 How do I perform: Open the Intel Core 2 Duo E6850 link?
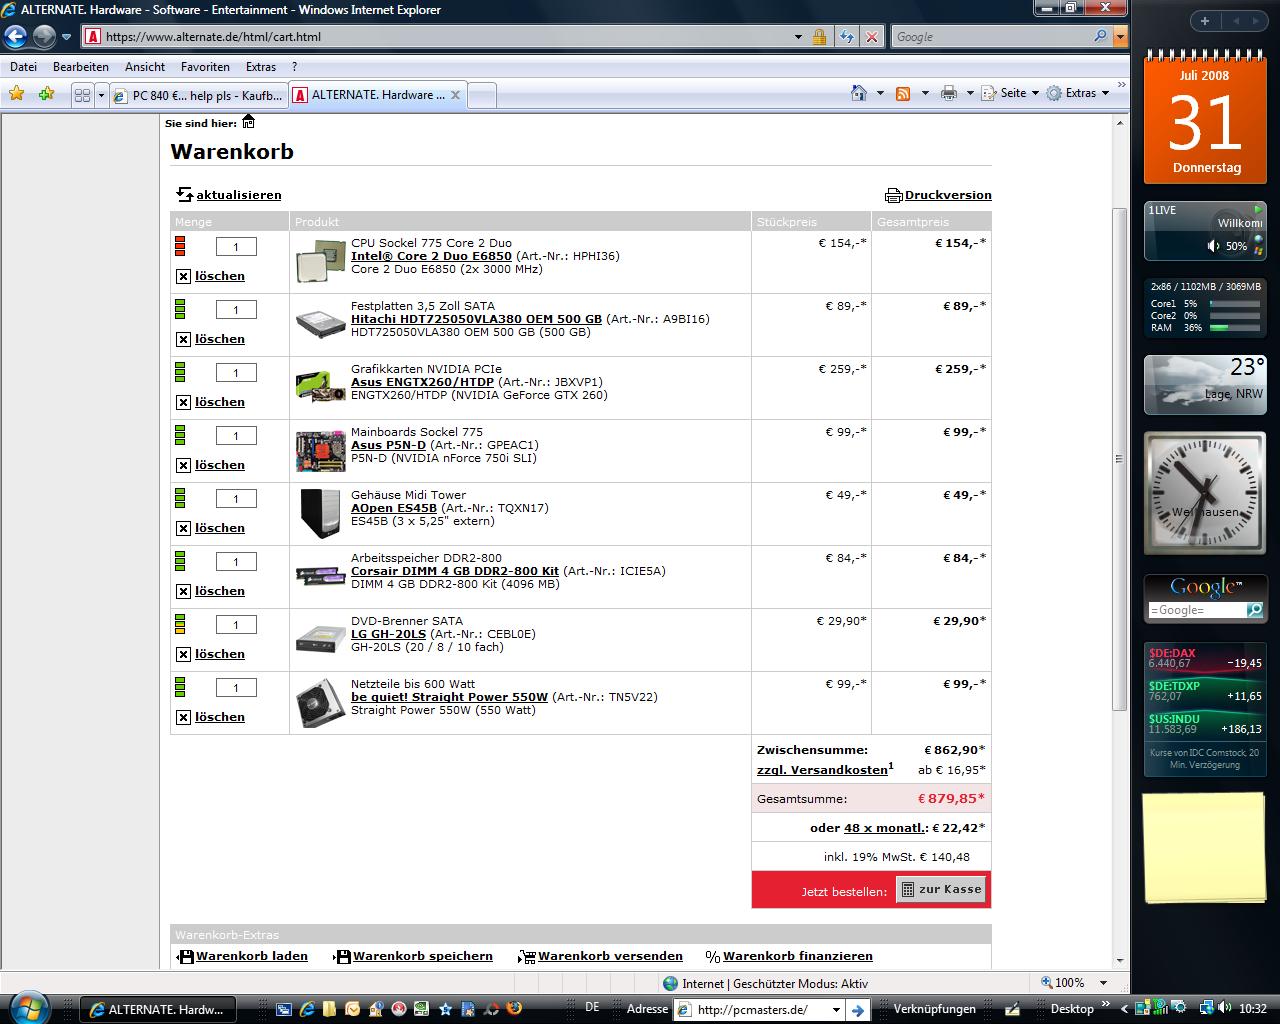[x=431, y=256]
